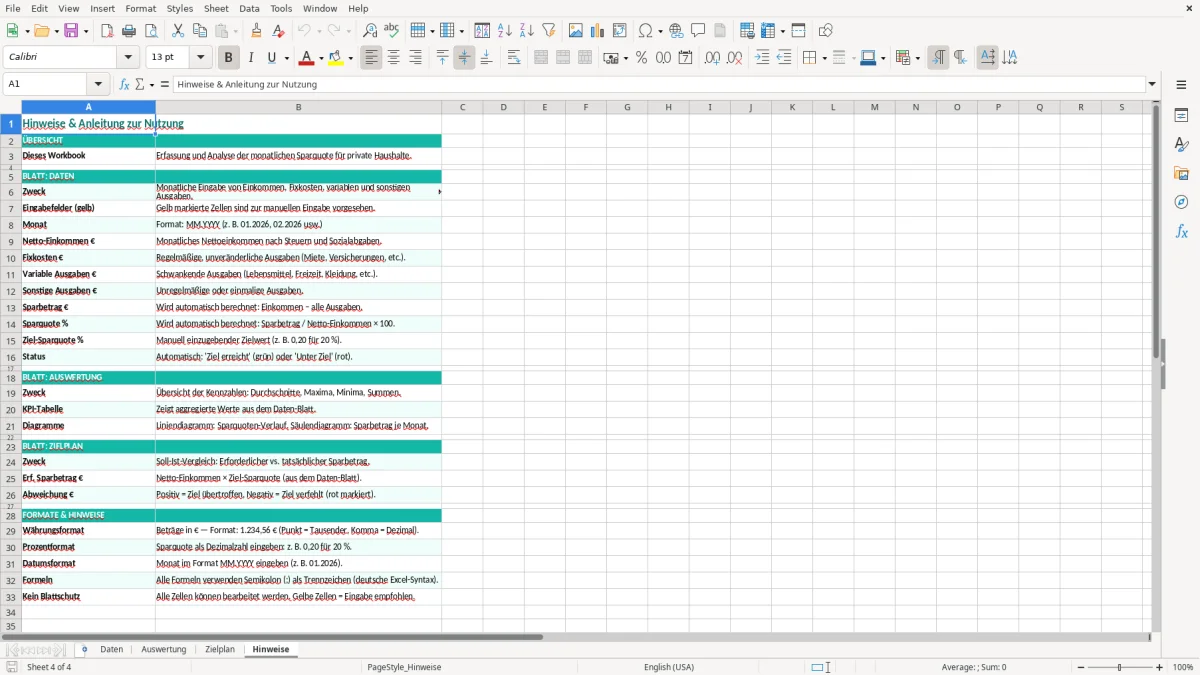
Task: Open font color dropdown arrow
Action: 320,58
